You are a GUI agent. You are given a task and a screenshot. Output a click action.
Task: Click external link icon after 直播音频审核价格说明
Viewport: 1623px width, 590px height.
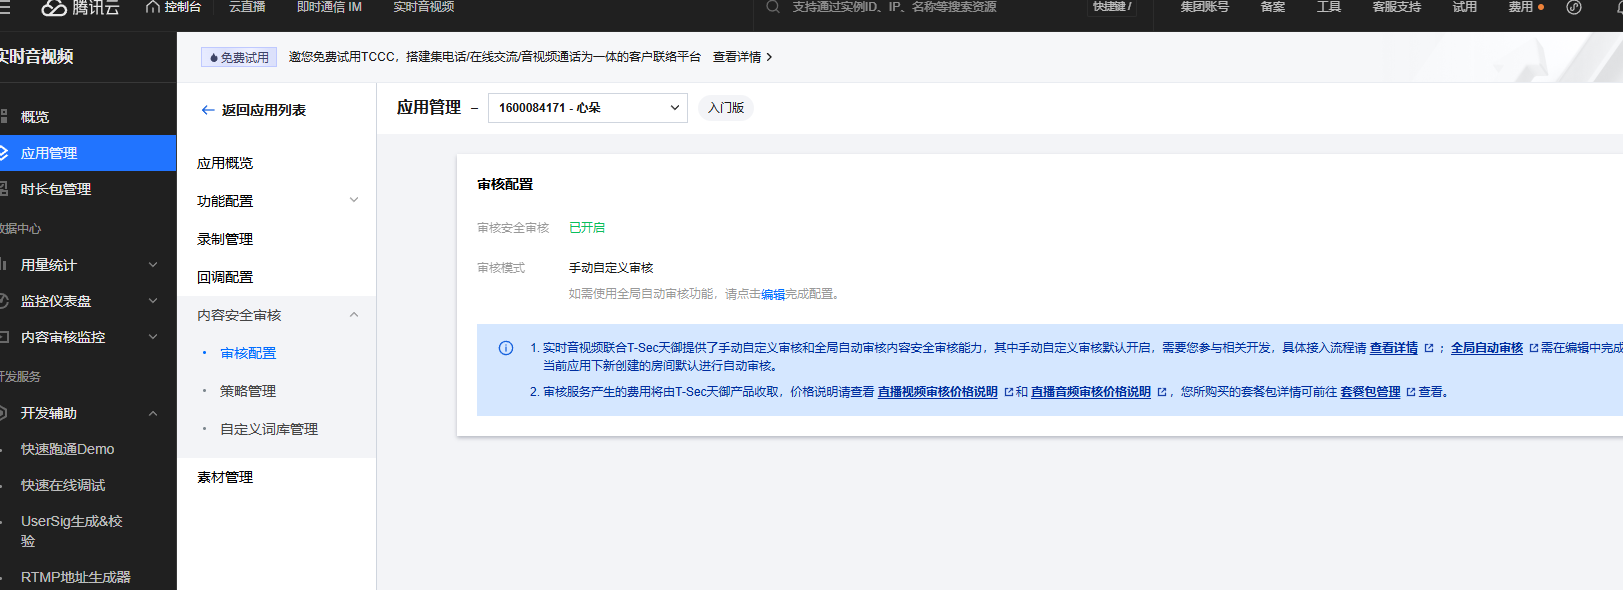tap(1161, 392)
